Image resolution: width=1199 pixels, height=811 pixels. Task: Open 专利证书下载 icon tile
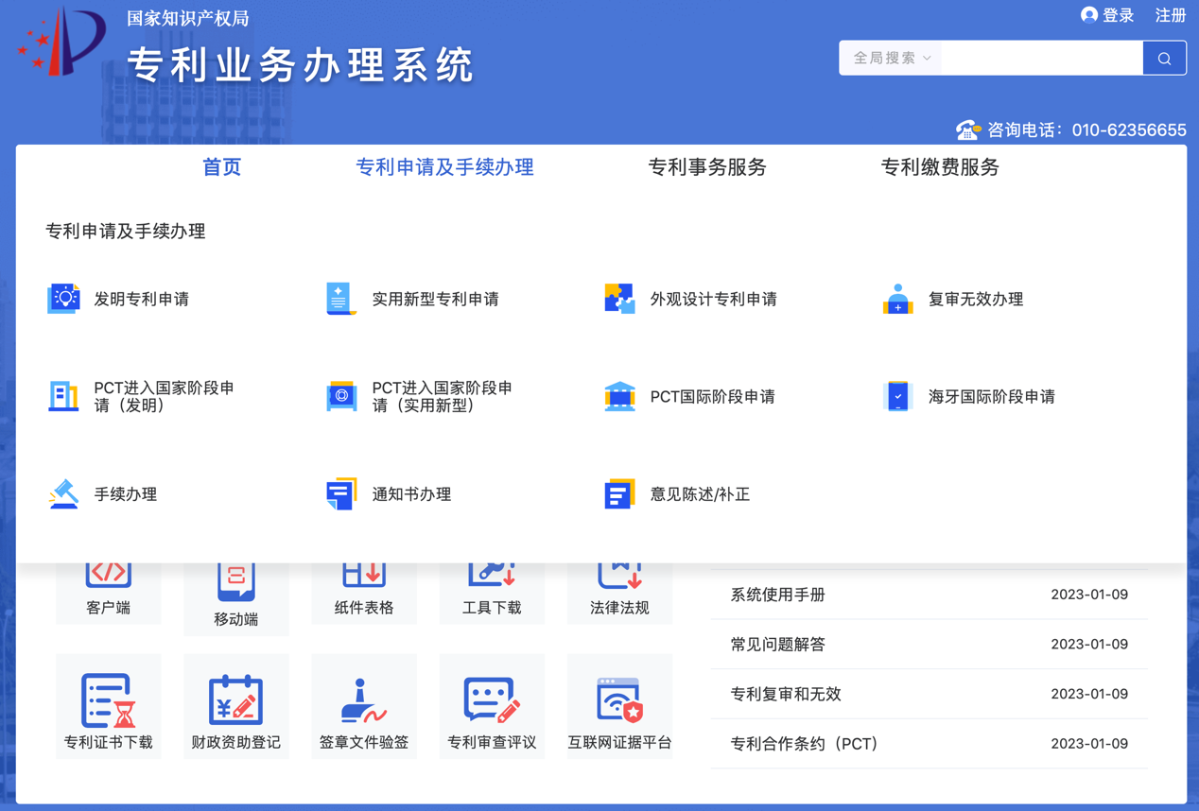click(x=108, y=700)
